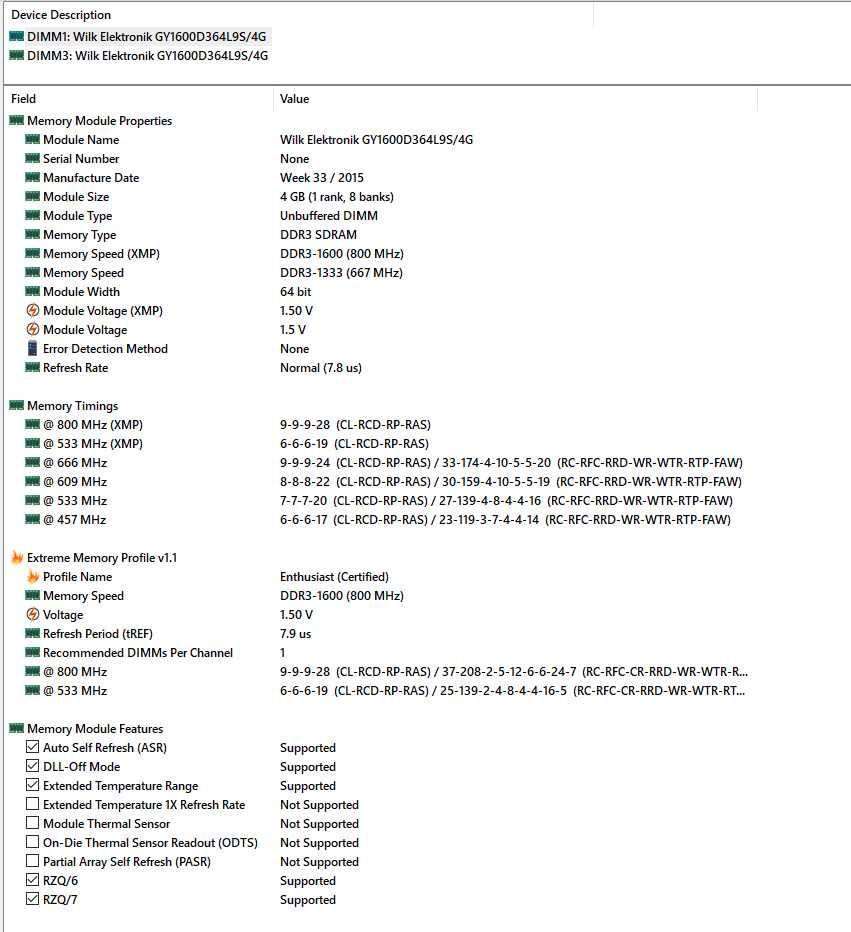The width and height of the screenshot is (851, 932).
Task: Toggle Auto Self Refresh (ASR) checkbox
Action: pyautogui.click(x=33, y=747)
